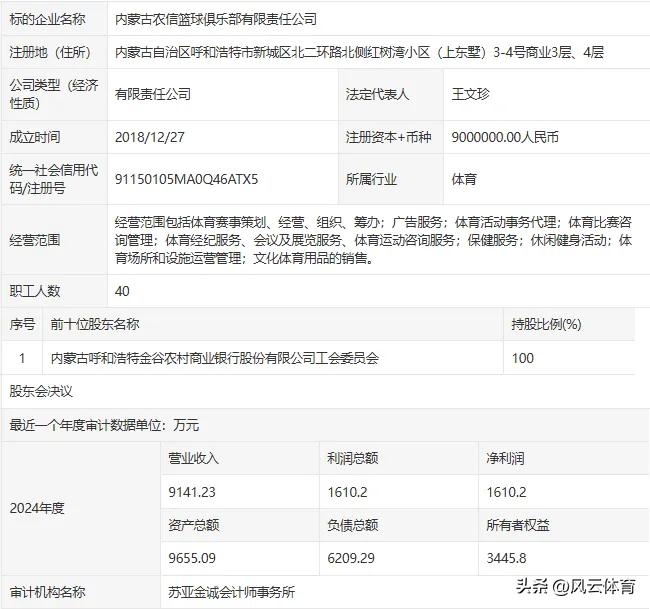Click the 序号 column header
650x609 pixels.
tap(22, 324)
